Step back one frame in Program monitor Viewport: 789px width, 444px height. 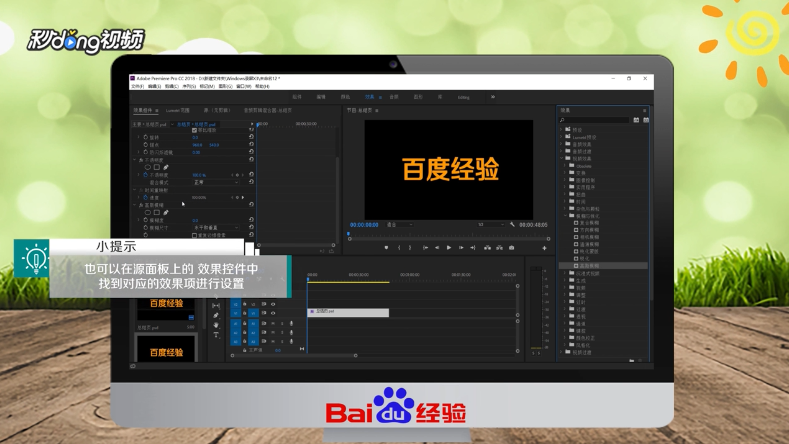437,248
